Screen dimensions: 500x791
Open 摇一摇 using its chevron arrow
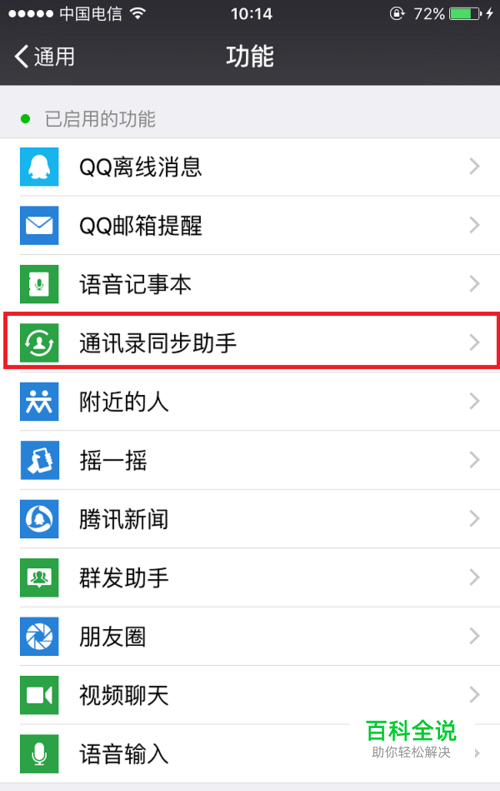(474, 460)
